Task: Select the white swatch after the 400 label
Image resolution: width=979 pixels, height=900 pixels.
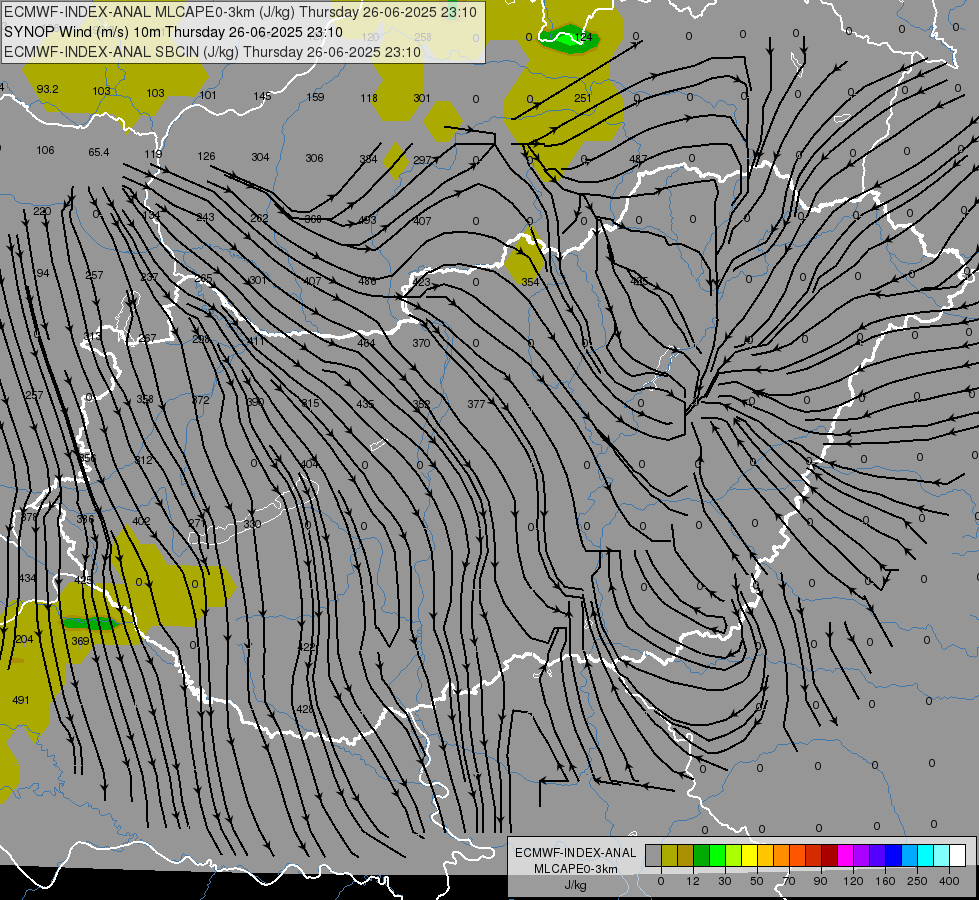Action: pyautogui.click(x=958, y=855)
